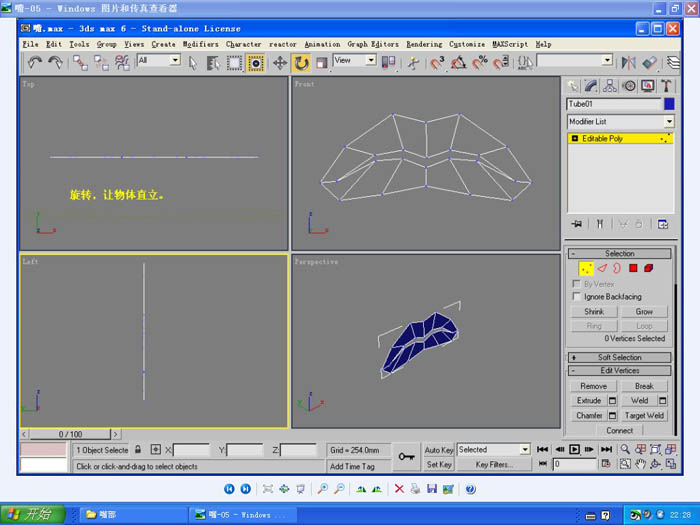
Task: Click the Undo arrow in main toolbar
Action: (x=34, y=62)
